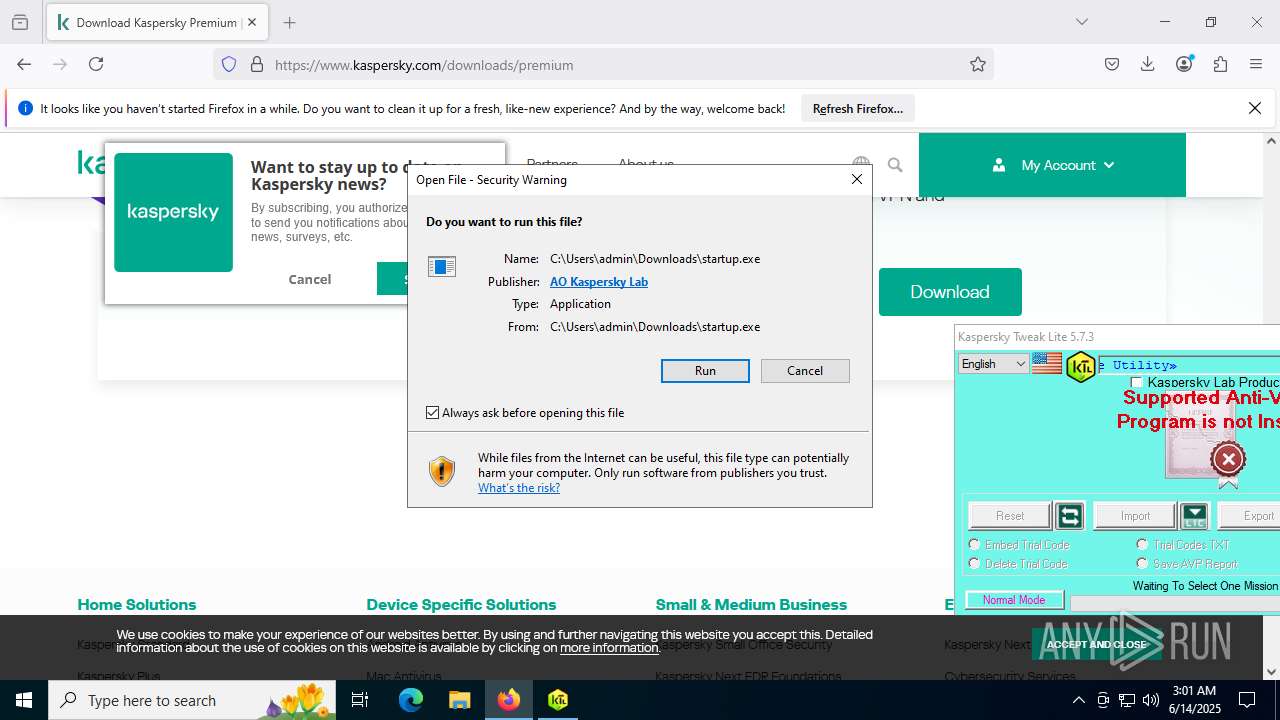Cancel the Kaspersky news subscription popup
Screen dimensions: 1280x720
(x=310, y=279)
